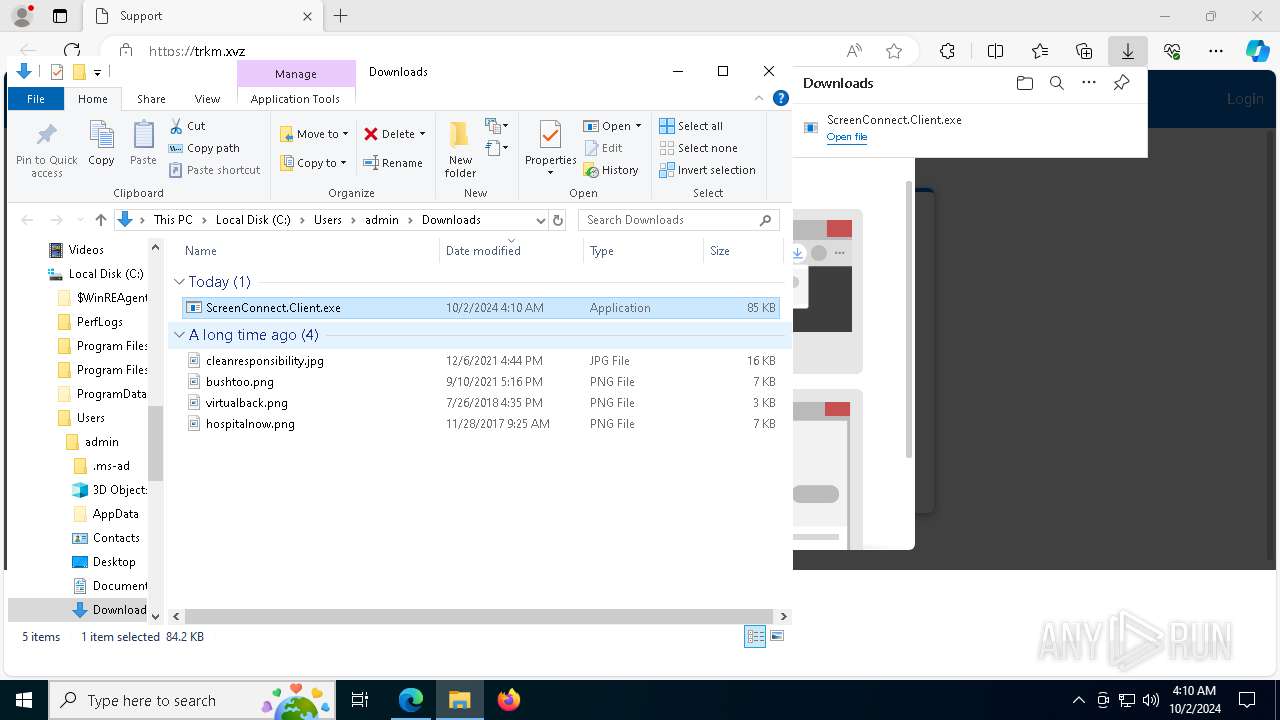Expand address bar history dropdown
1280x720 pixels.
click(540, 220)
